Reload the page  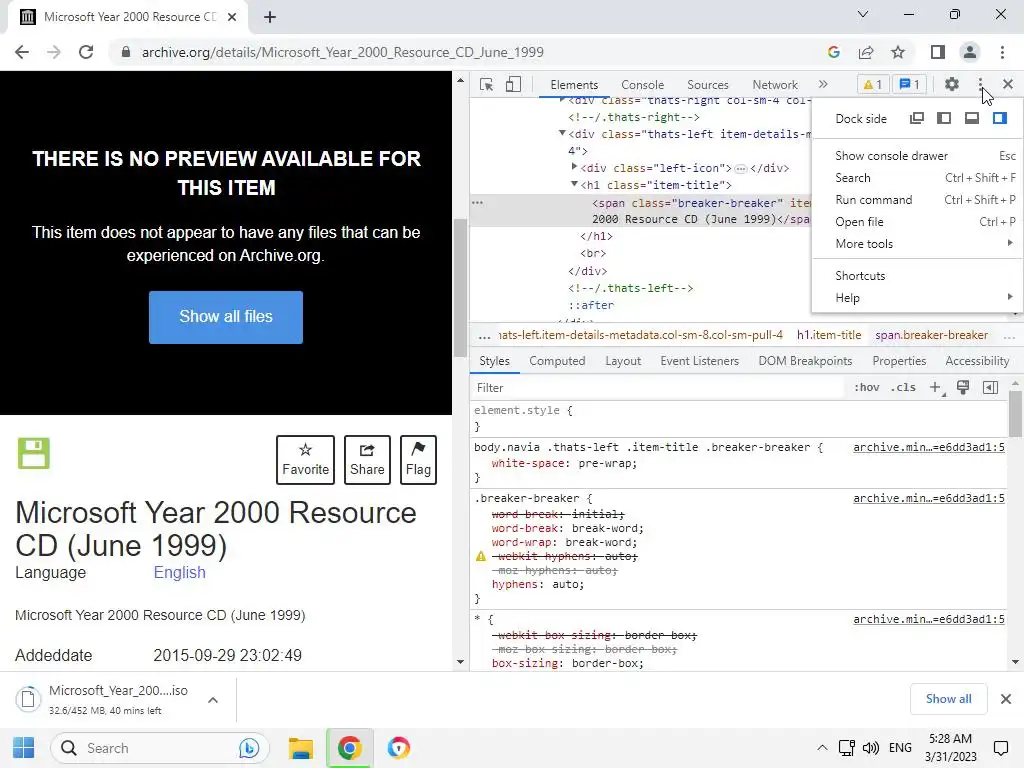(x=86, y=52)
